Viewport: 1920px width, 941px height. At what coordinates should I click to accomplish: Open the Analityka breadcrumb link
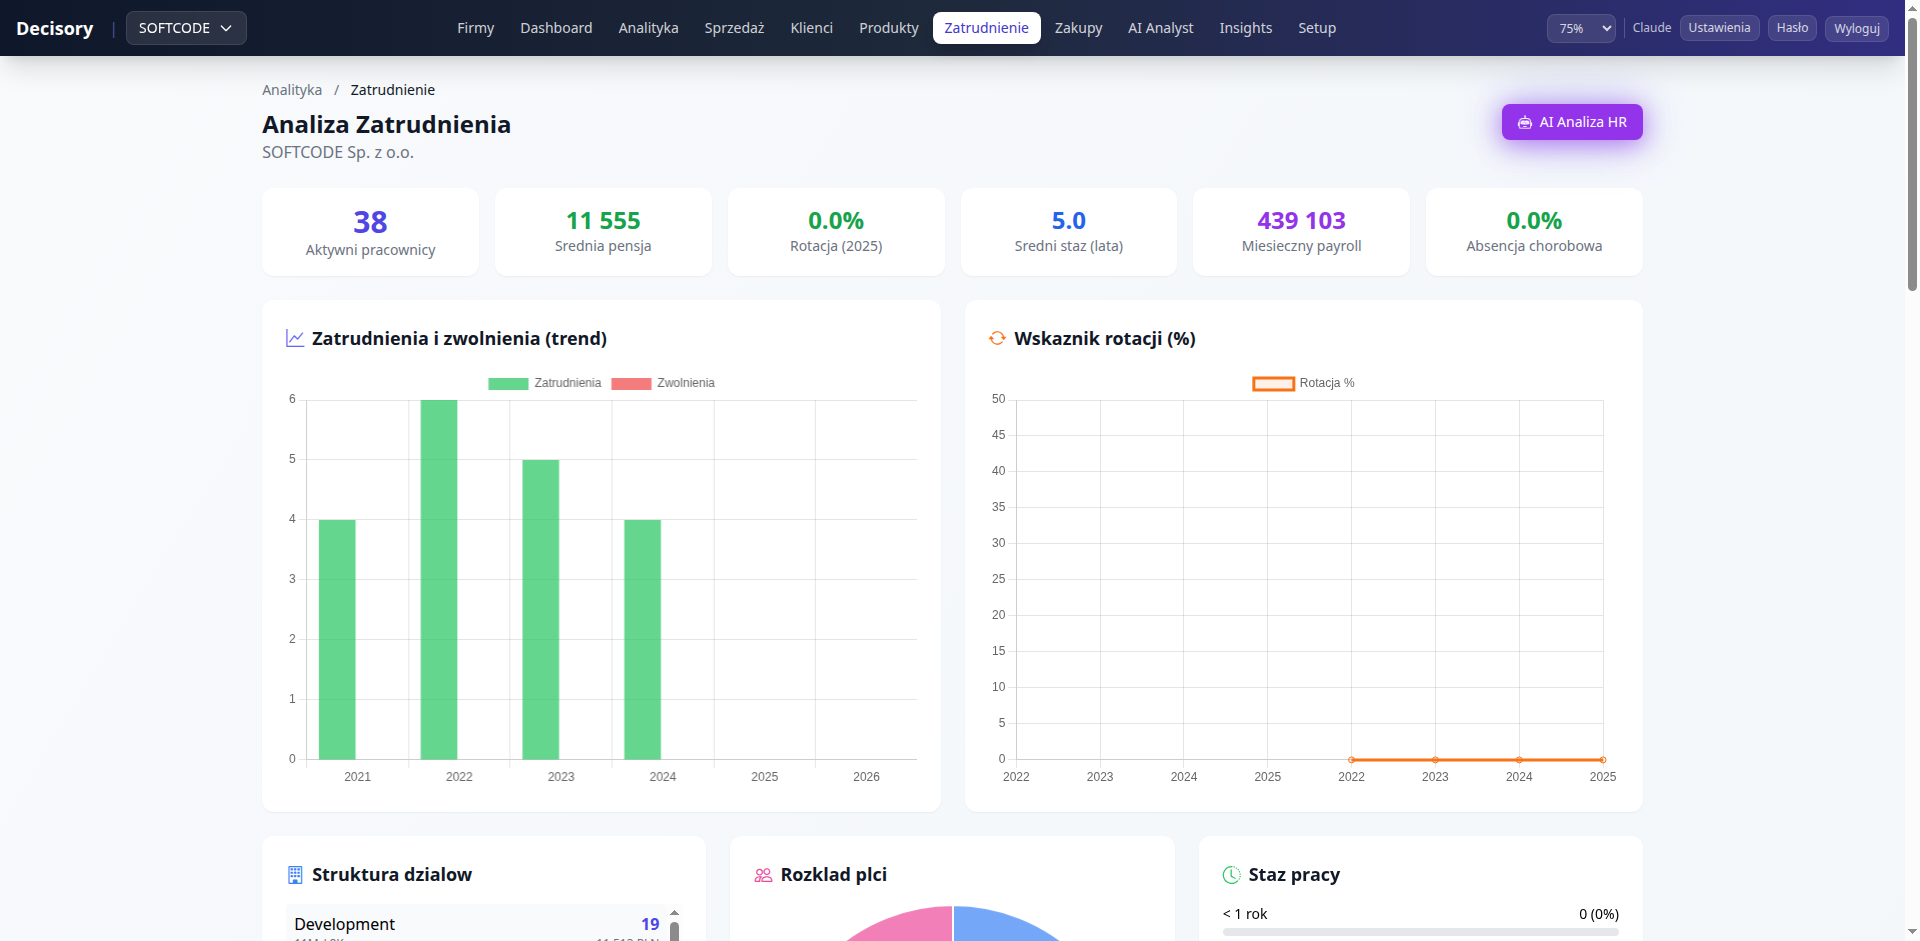(292, 90)
